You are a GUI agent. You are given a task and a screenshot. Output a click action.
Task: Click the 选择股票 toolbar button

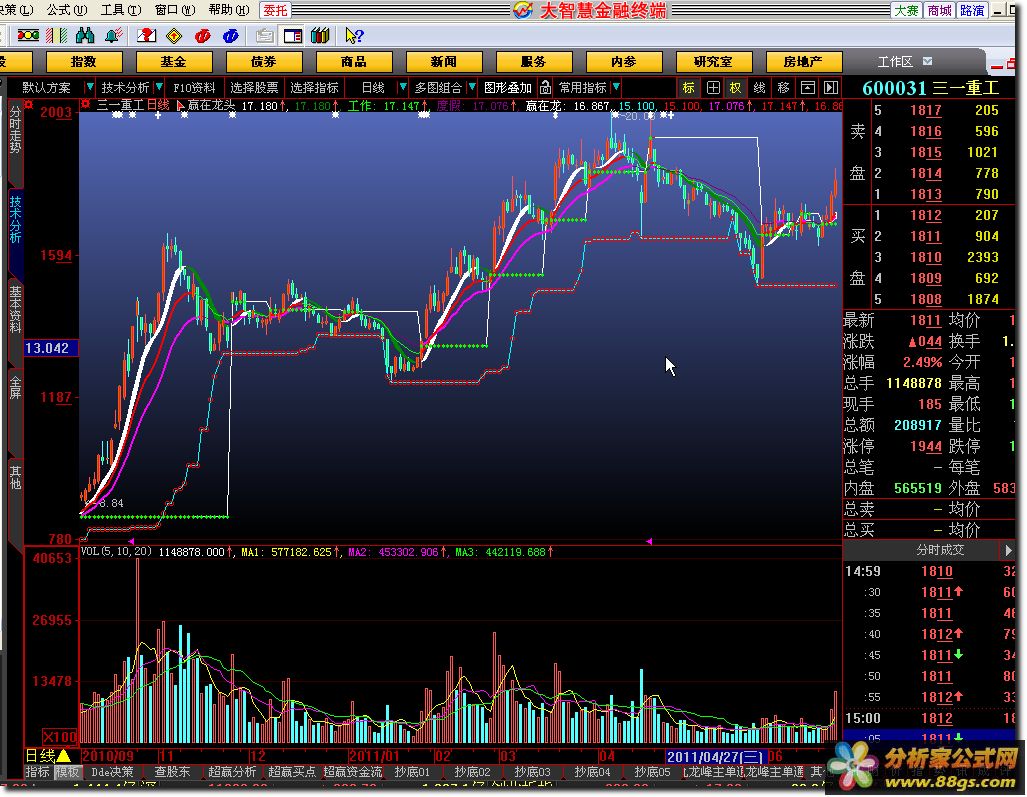point(254,87)
